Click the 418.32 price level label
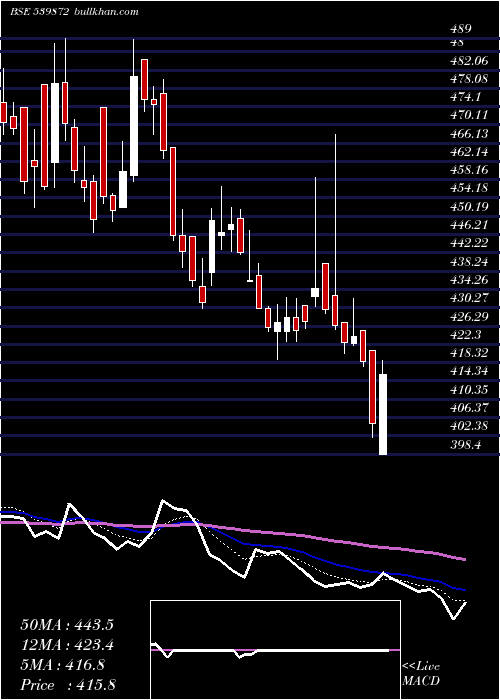The image size is (500, 700). 469,353
